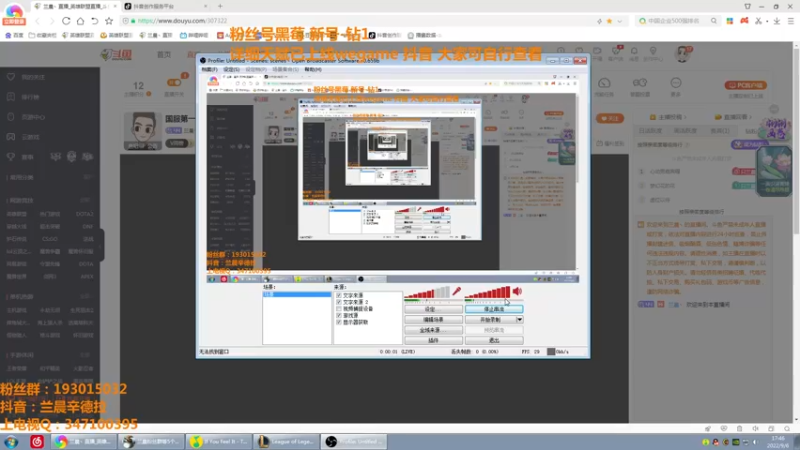Click the star bookmark icon beside the home button
800x450 pixels.
109,21
